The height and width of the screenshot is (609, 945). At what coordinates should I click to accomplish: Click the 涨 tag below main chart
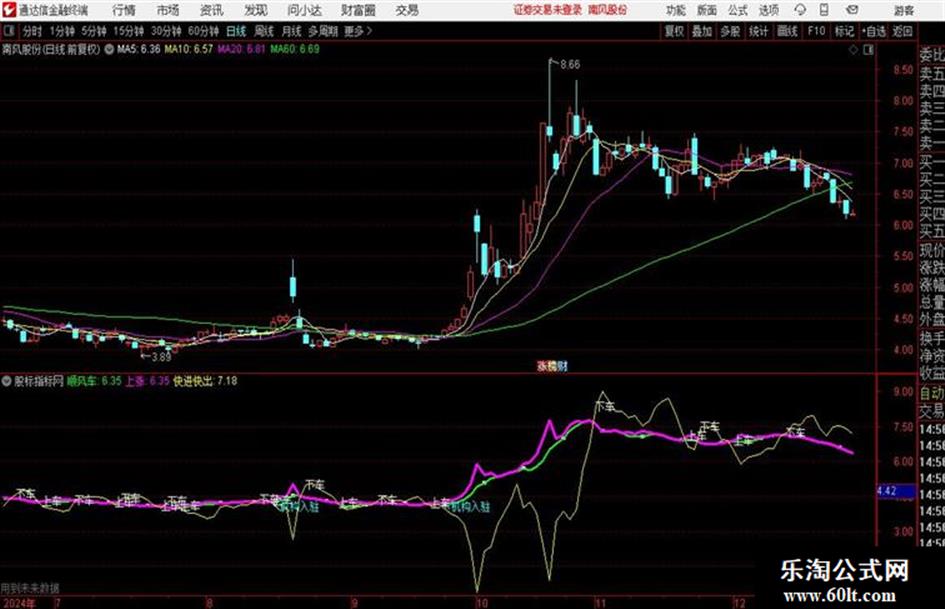pyautogui.click(x=542, y=365)
